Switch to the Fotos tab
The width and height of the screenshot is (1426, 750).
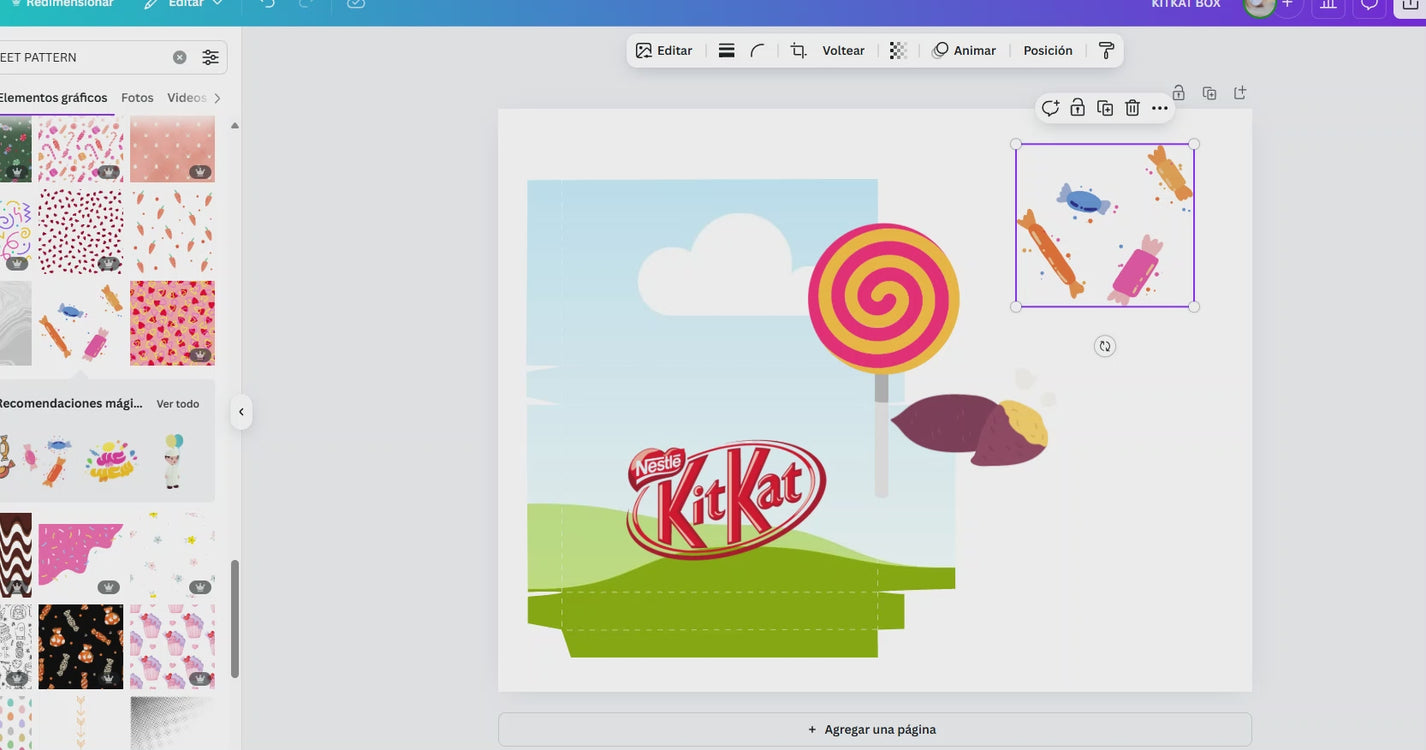[137, 95]
